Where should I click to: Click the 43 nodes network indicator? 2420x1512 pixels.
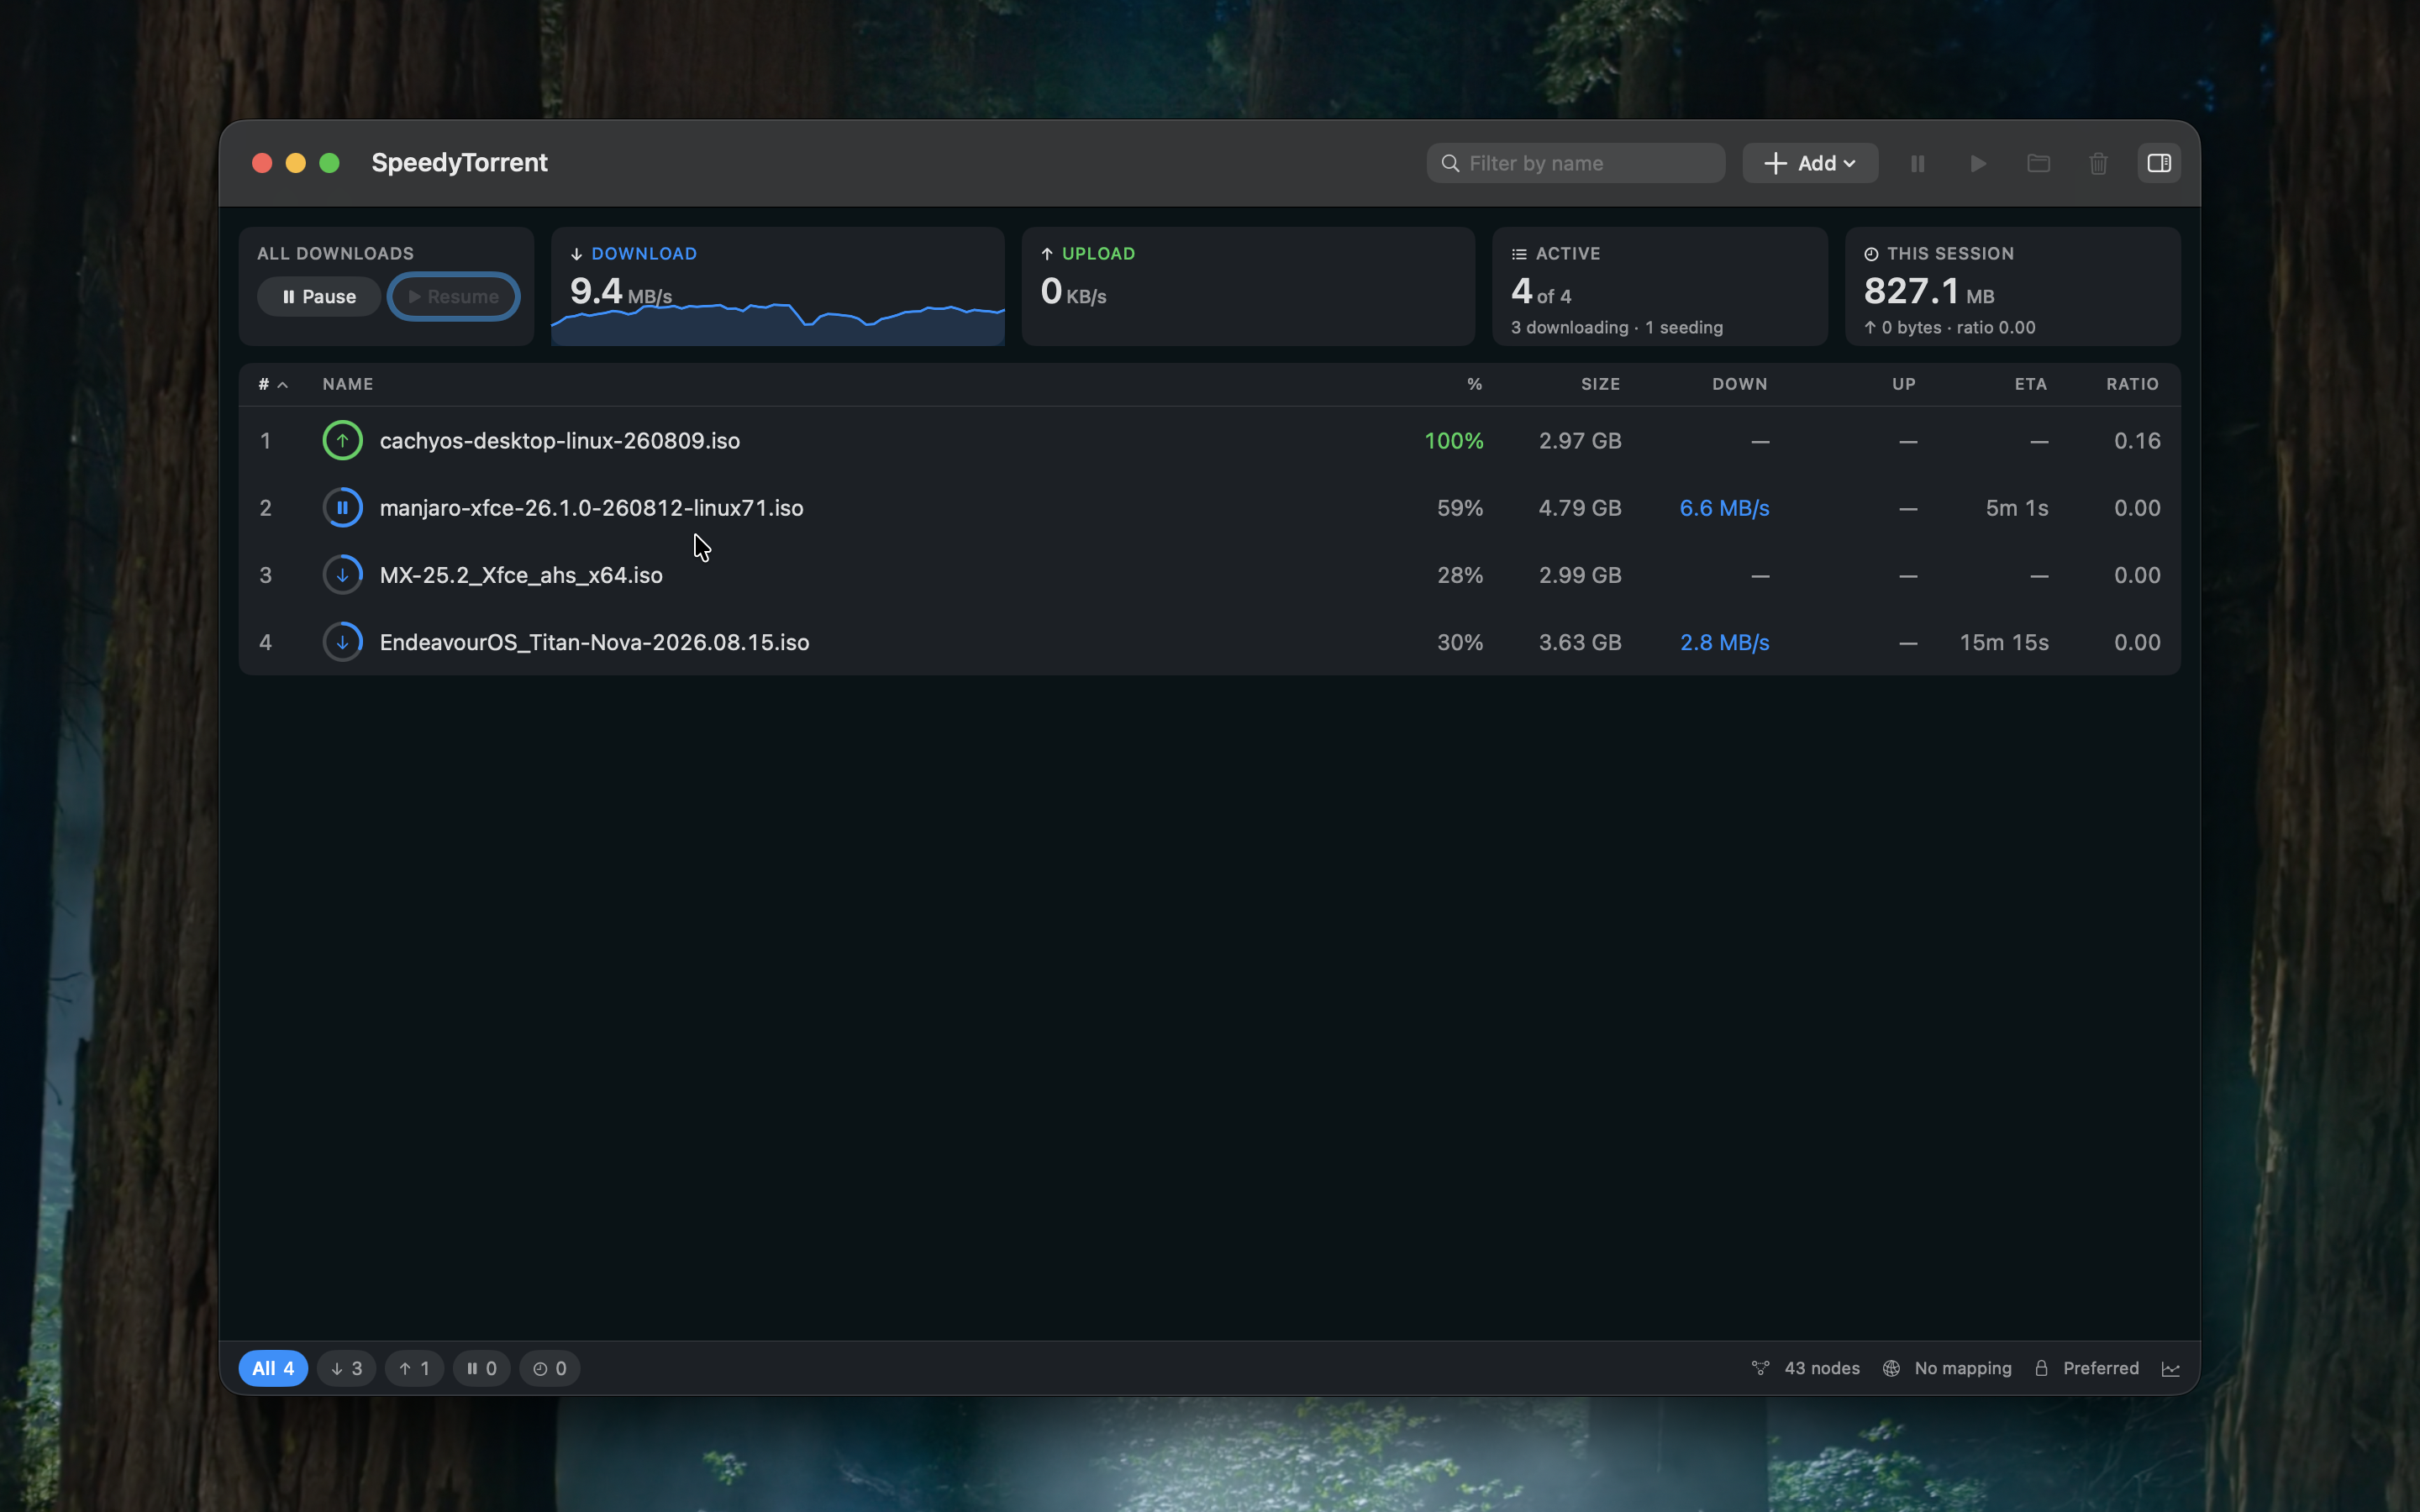pyautogui.click(x=1805, y=1368)
